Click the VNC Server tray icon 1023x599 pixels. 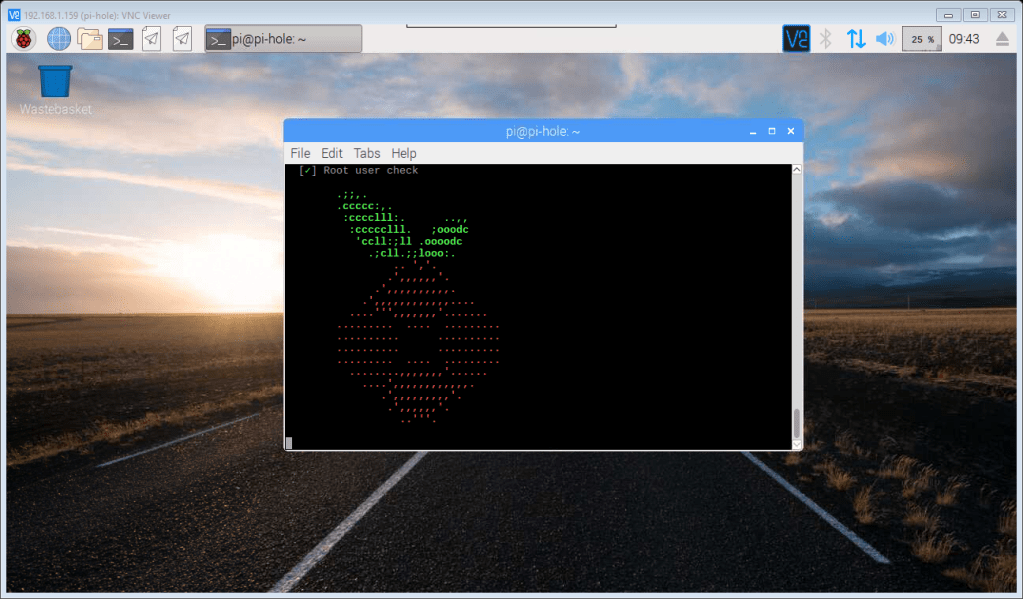click(x=796, y=39)
